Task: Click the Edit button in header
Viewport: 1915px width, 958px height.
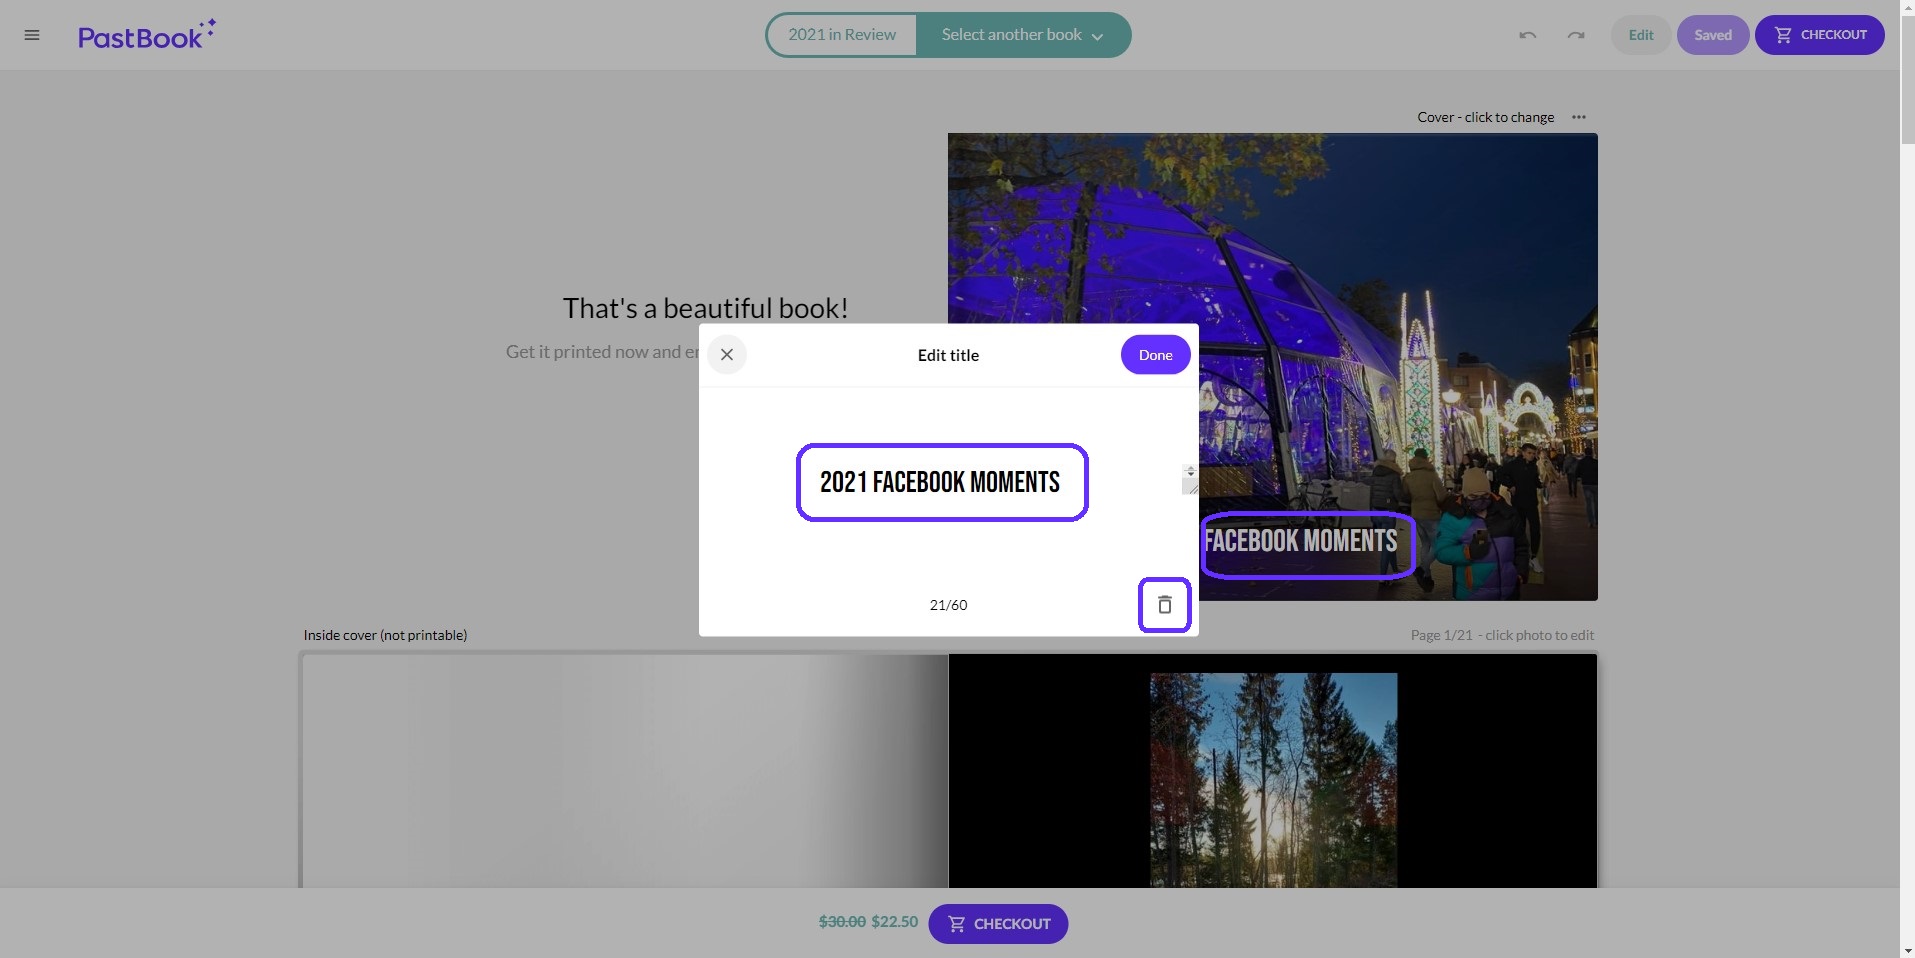Action: [1641, 35]
